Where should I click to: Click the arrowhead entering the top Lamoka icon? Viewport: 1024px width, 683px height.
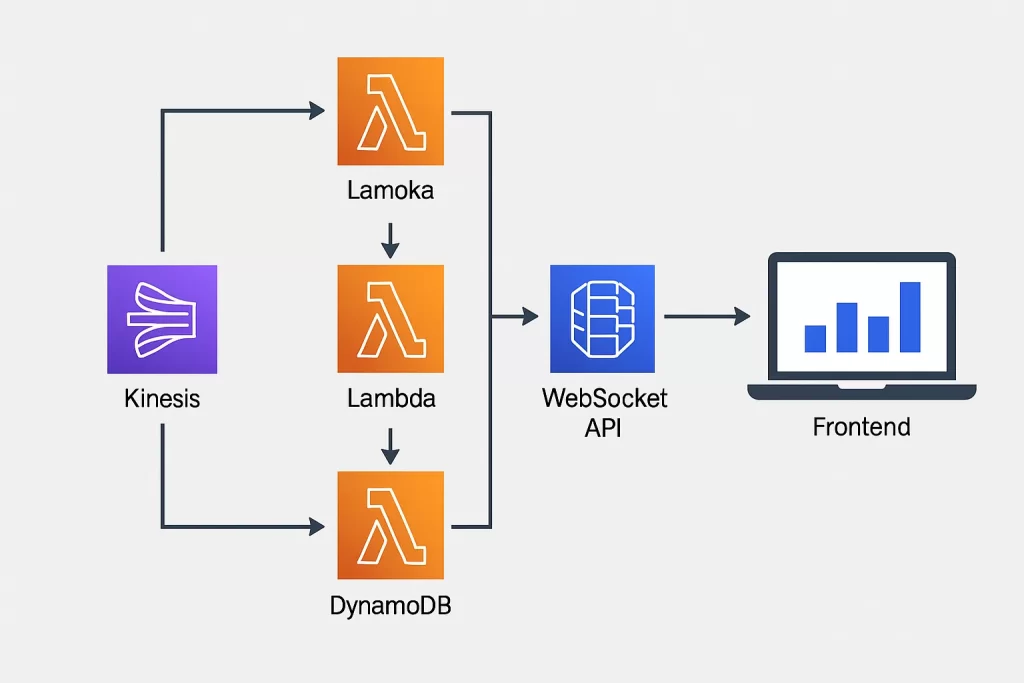319,111
